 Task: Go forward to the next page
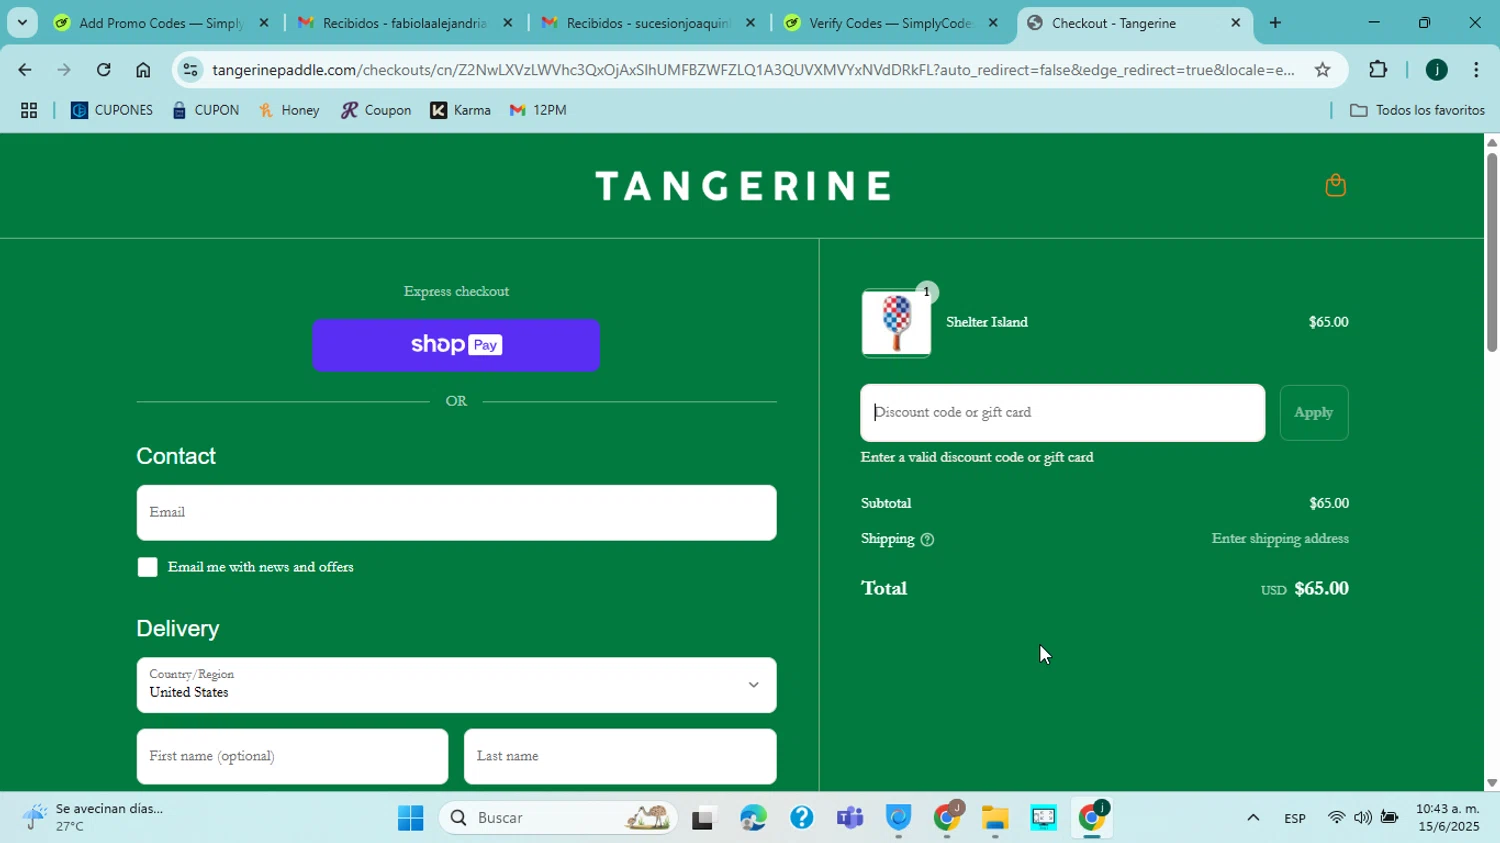[x=64, y=70]
